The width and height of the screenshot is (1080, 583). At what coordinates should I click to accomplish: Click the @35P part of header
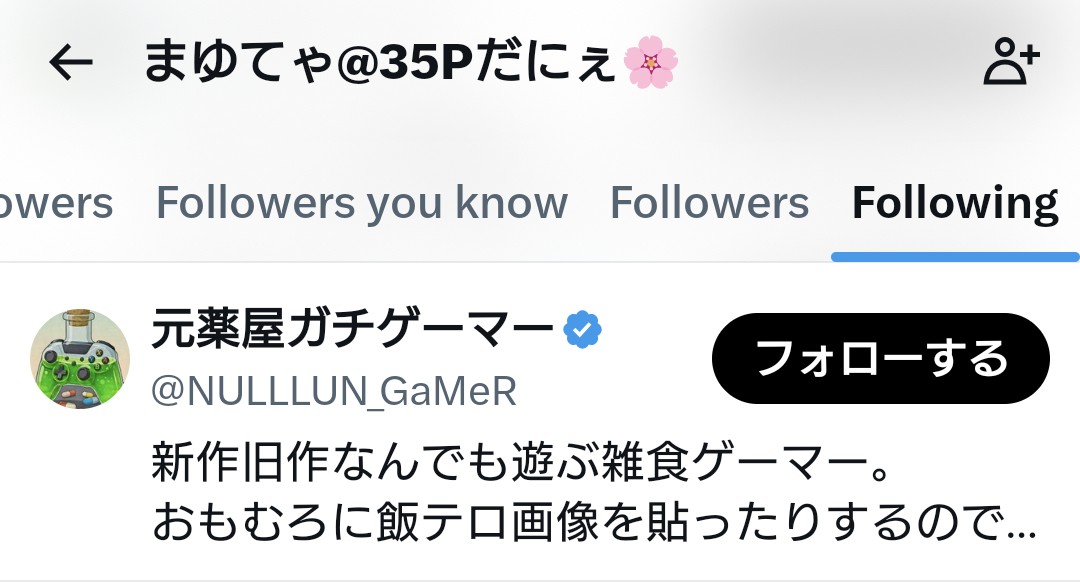(405, 63)
